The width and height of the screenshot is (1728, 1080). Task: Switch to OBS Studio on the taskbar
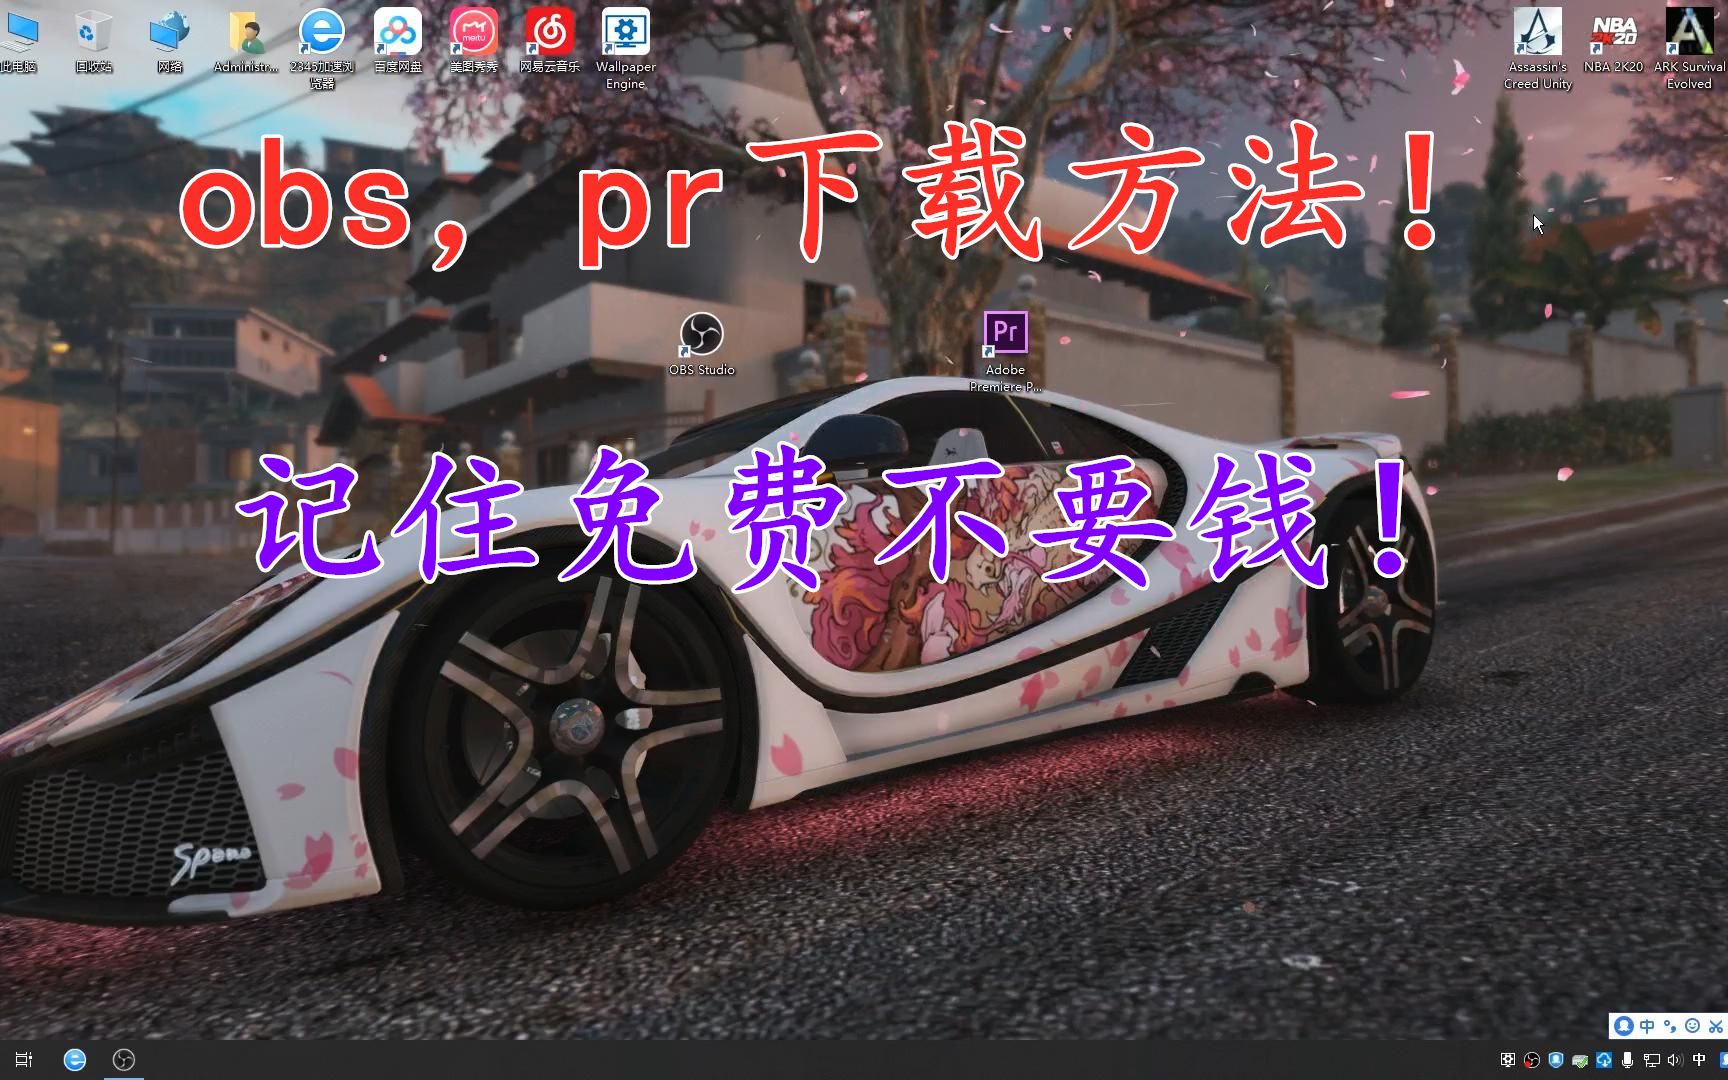coord(124,1060)
